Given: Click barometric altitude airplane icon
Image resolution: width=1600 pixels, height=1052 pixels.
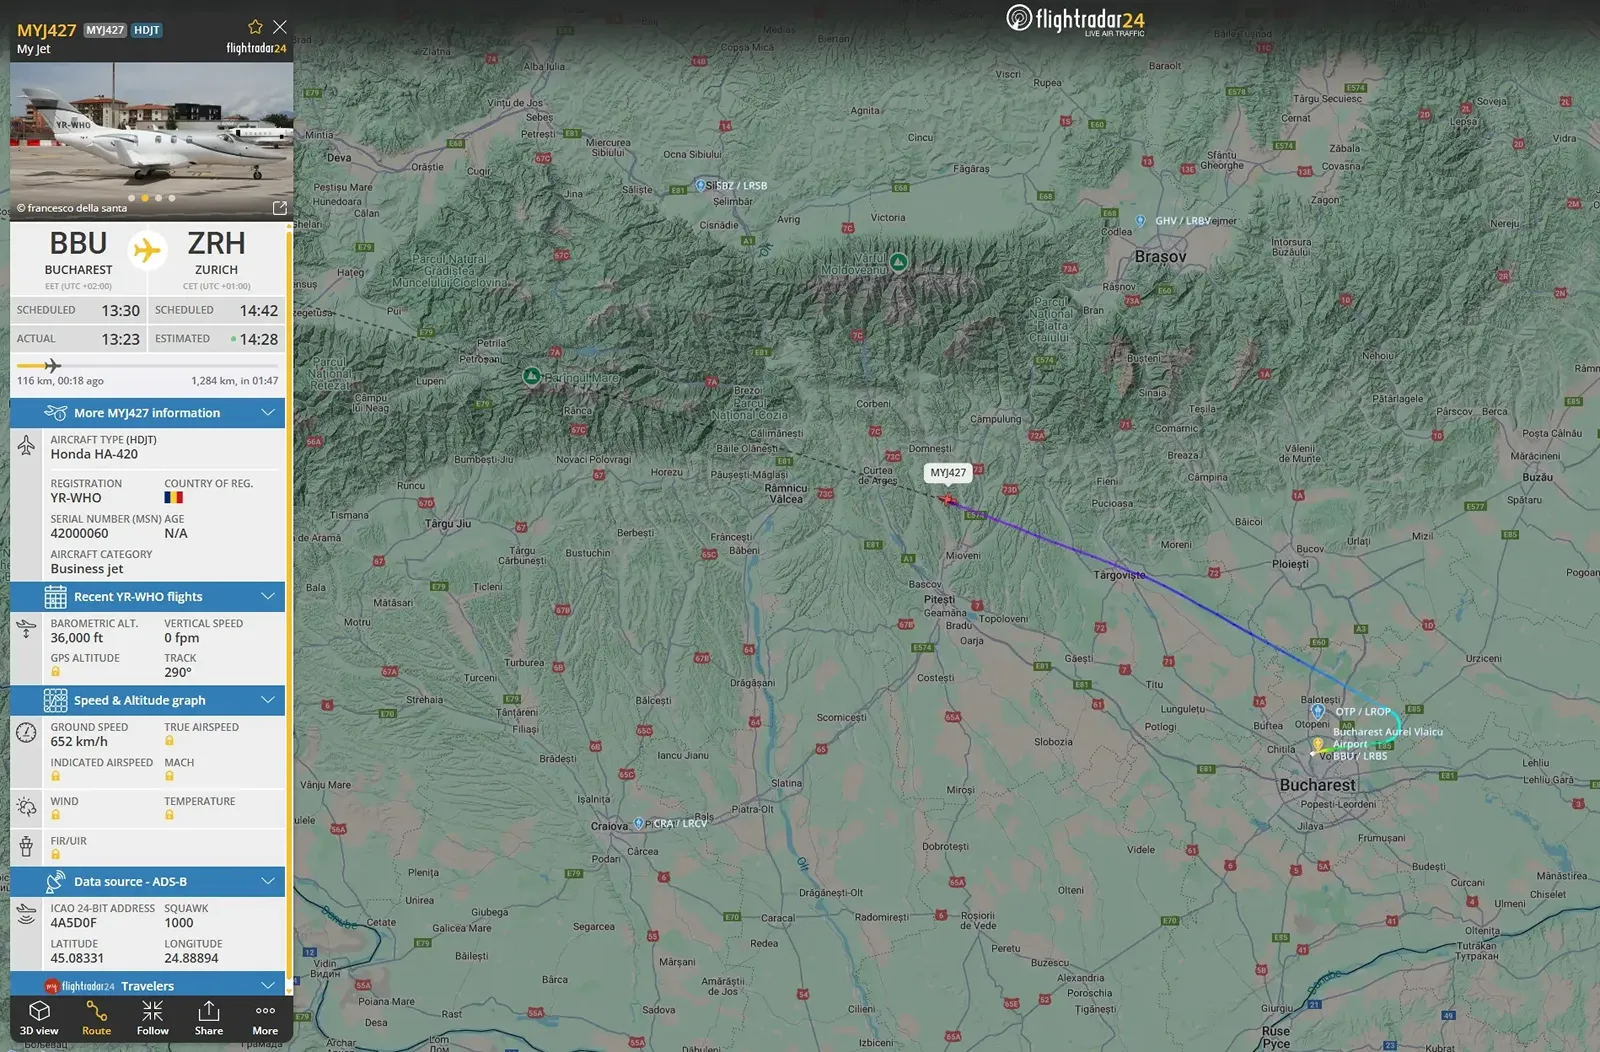Looking at the screenshot, I should tap(26, 629).
